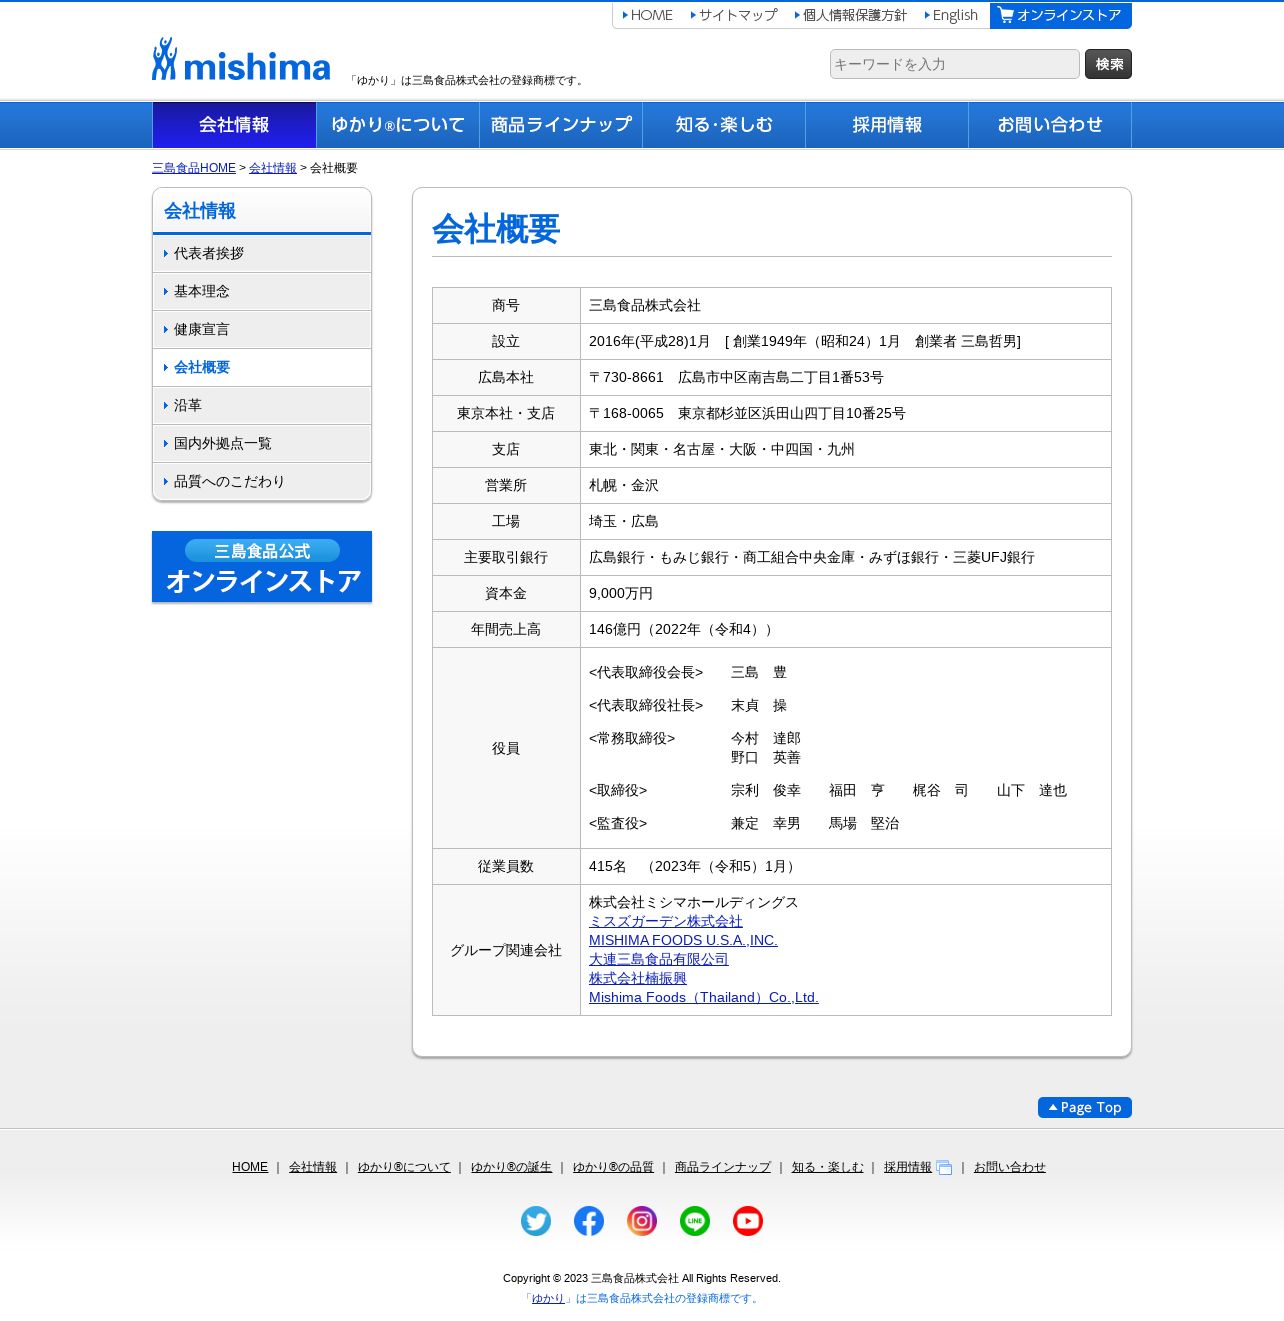Open the YouTube social icon

point(748,1221)
